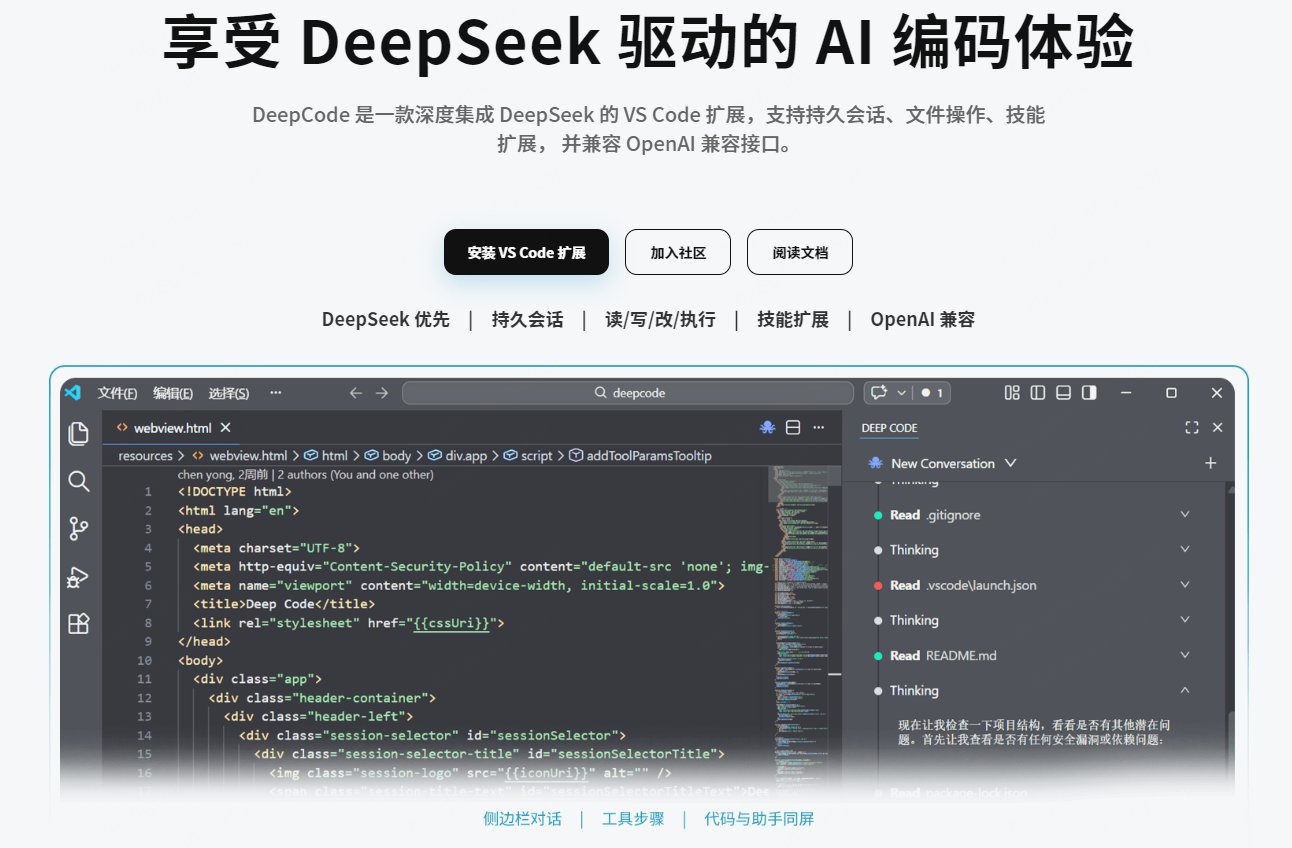The height and width of the screenshot is (848, 1292).
Task: Click the deepcode command center search box
Action: point(628,393)
